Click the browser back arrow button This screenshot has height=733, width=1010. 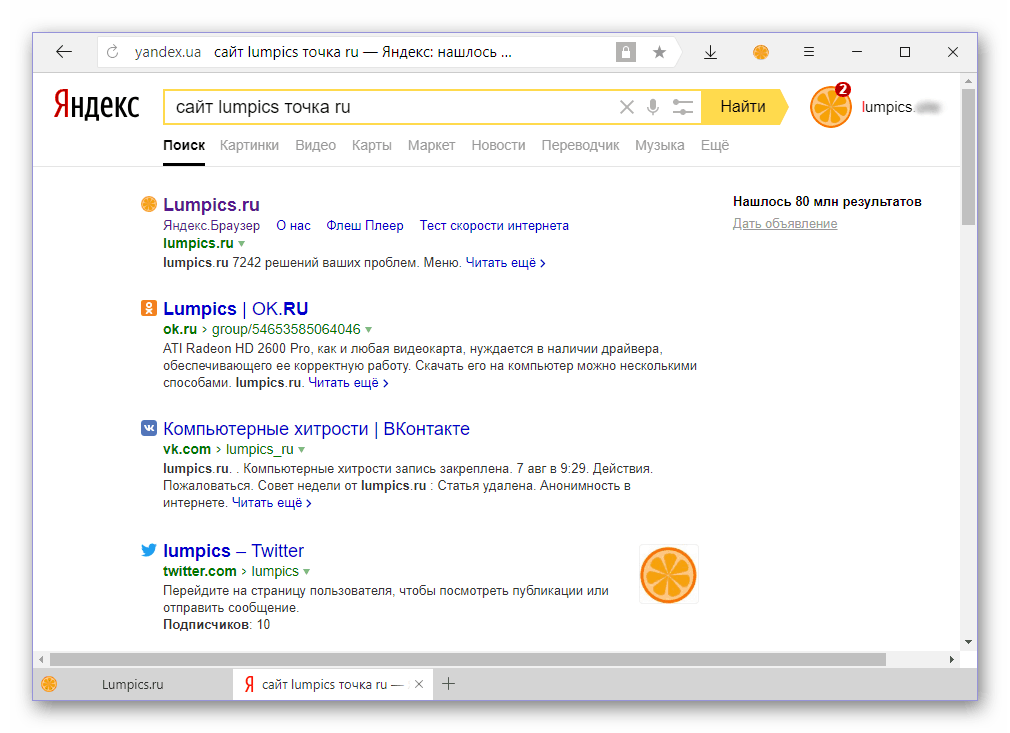pos(64,52)
